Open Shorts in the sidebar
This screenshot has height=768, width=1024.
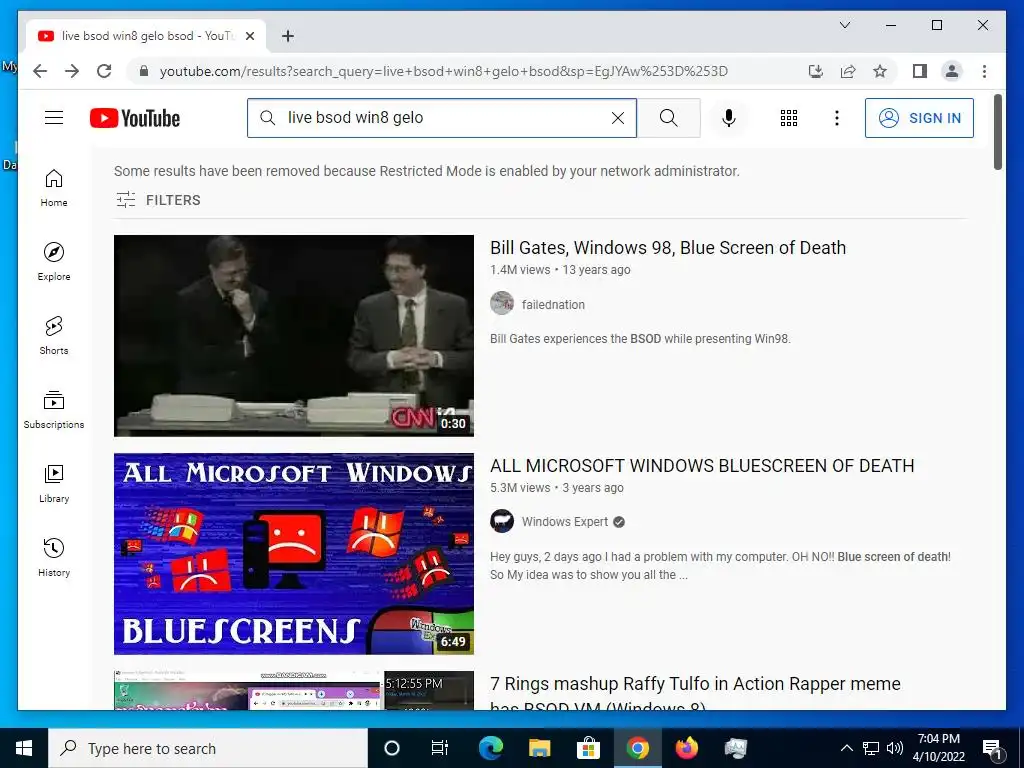click(x=54, y=335)
